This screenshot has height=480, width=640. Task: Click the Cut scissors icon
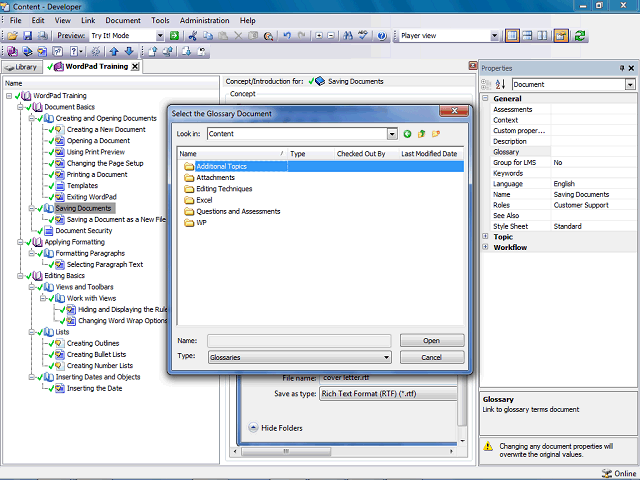tap(193, 36)
